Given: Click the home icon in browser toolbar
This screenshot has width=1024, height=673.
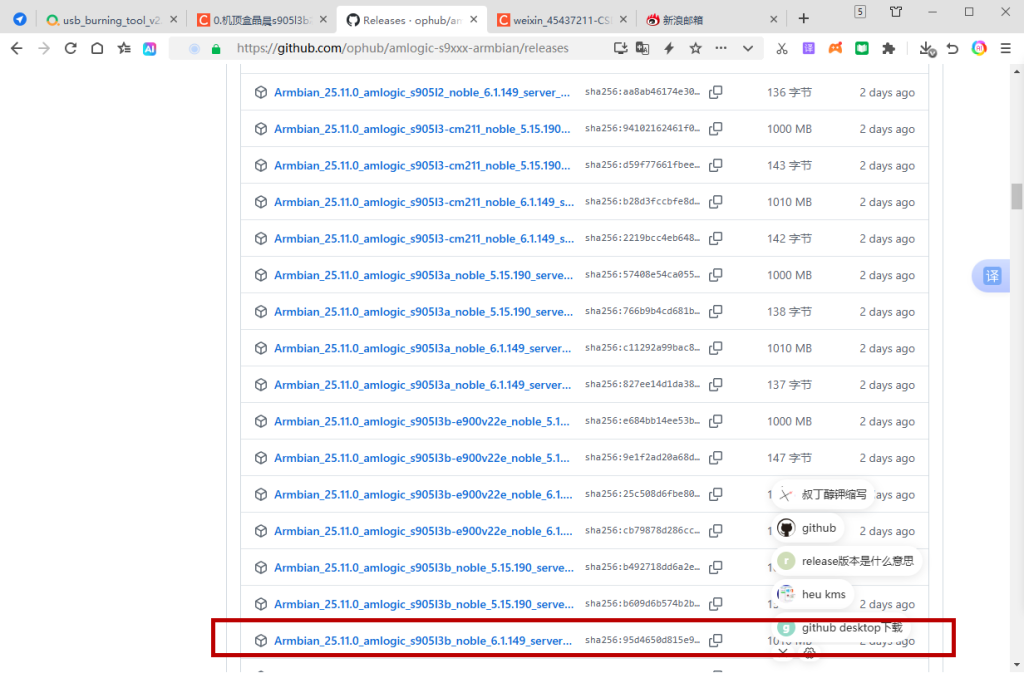Looking at the screenshot, I should pyautogui.click(x=97, y=48).
